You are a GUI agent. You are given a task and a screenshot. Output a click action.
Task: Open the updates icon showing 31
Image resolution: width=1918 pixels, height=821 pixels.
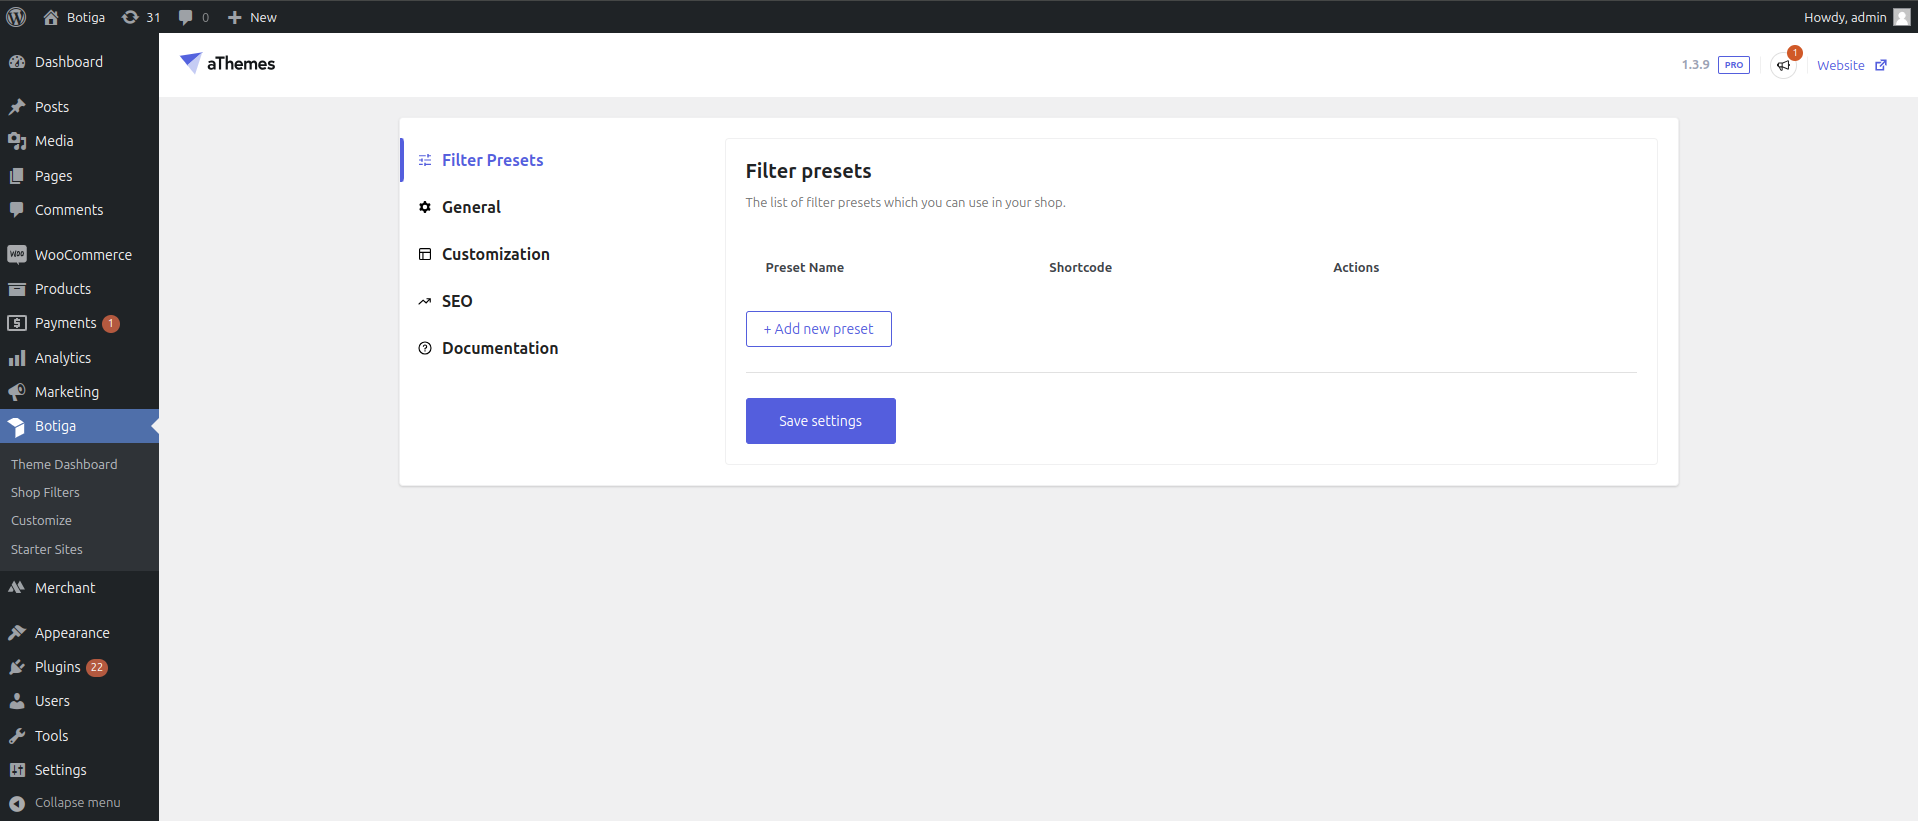(x=141, y=17)
